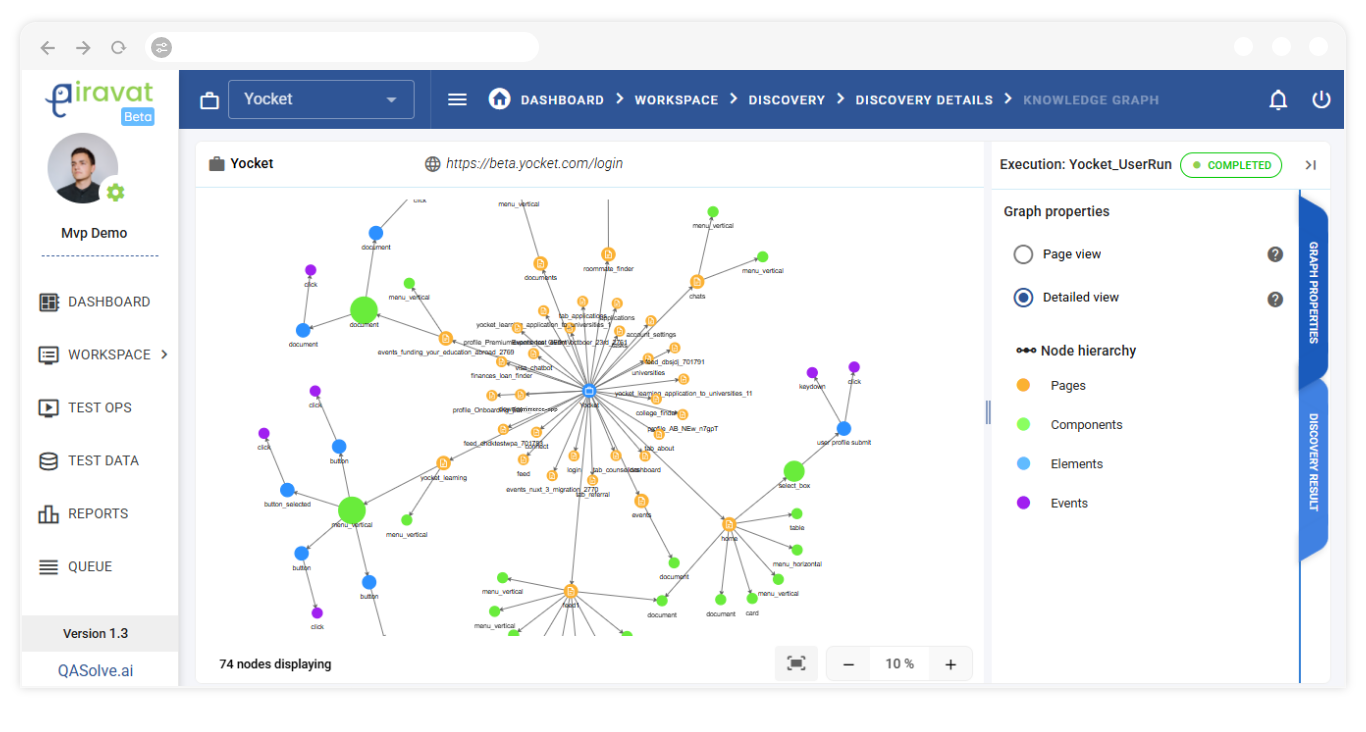
Task: Open Test Ops in the sidebar
Action: point(85,408)
